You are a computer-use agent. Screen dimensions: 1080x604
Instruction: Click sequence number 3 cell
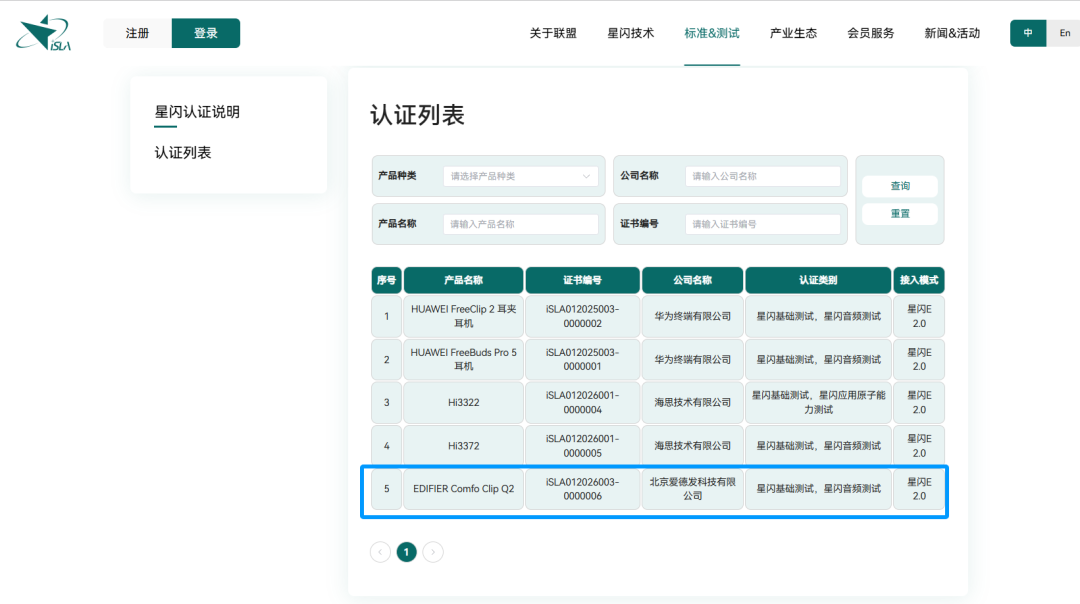pyautogui.click(x=386, y=402)
